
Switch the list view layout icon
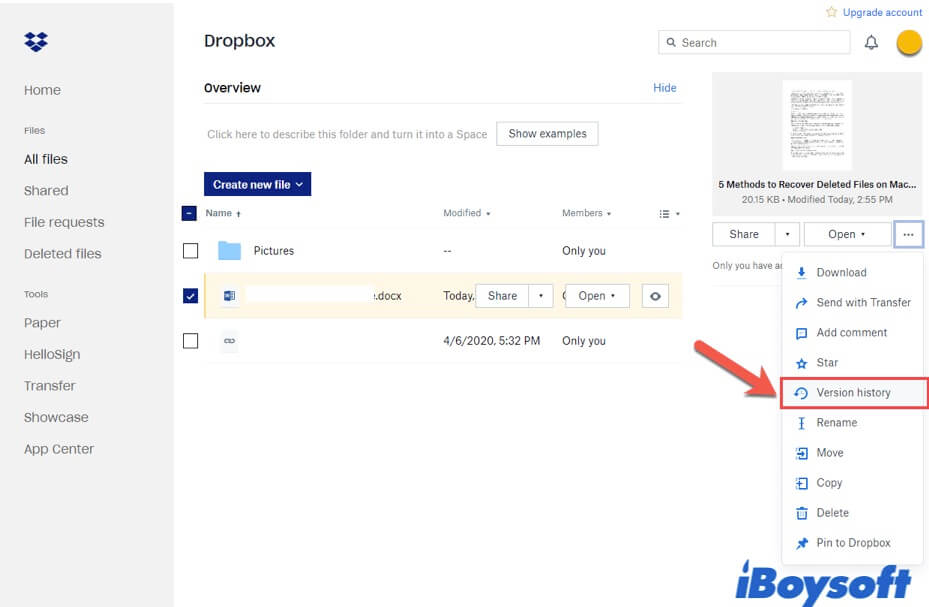pos(669,214)
